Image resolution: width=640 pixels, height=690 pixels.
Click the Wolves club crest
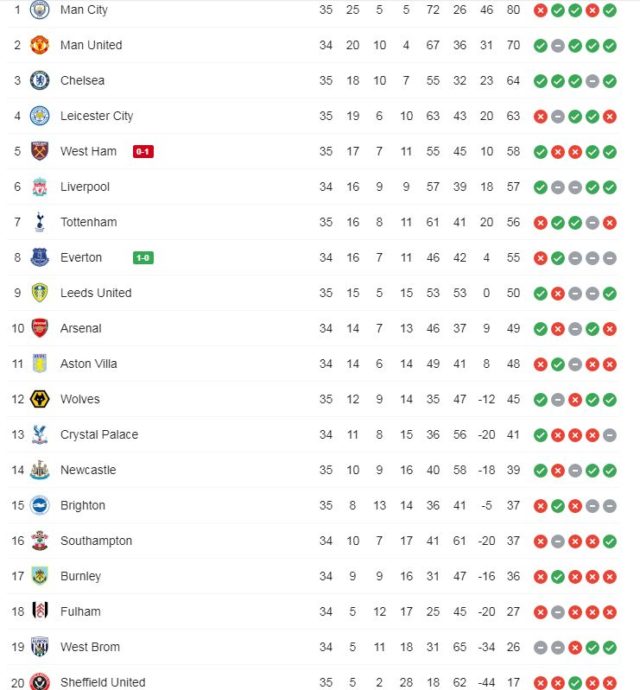(x=39, y=399)
